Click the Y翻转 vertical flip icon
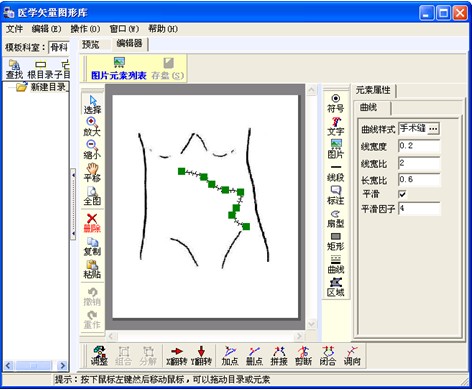Viewport: 472px width, 390px height. (201, 356)
